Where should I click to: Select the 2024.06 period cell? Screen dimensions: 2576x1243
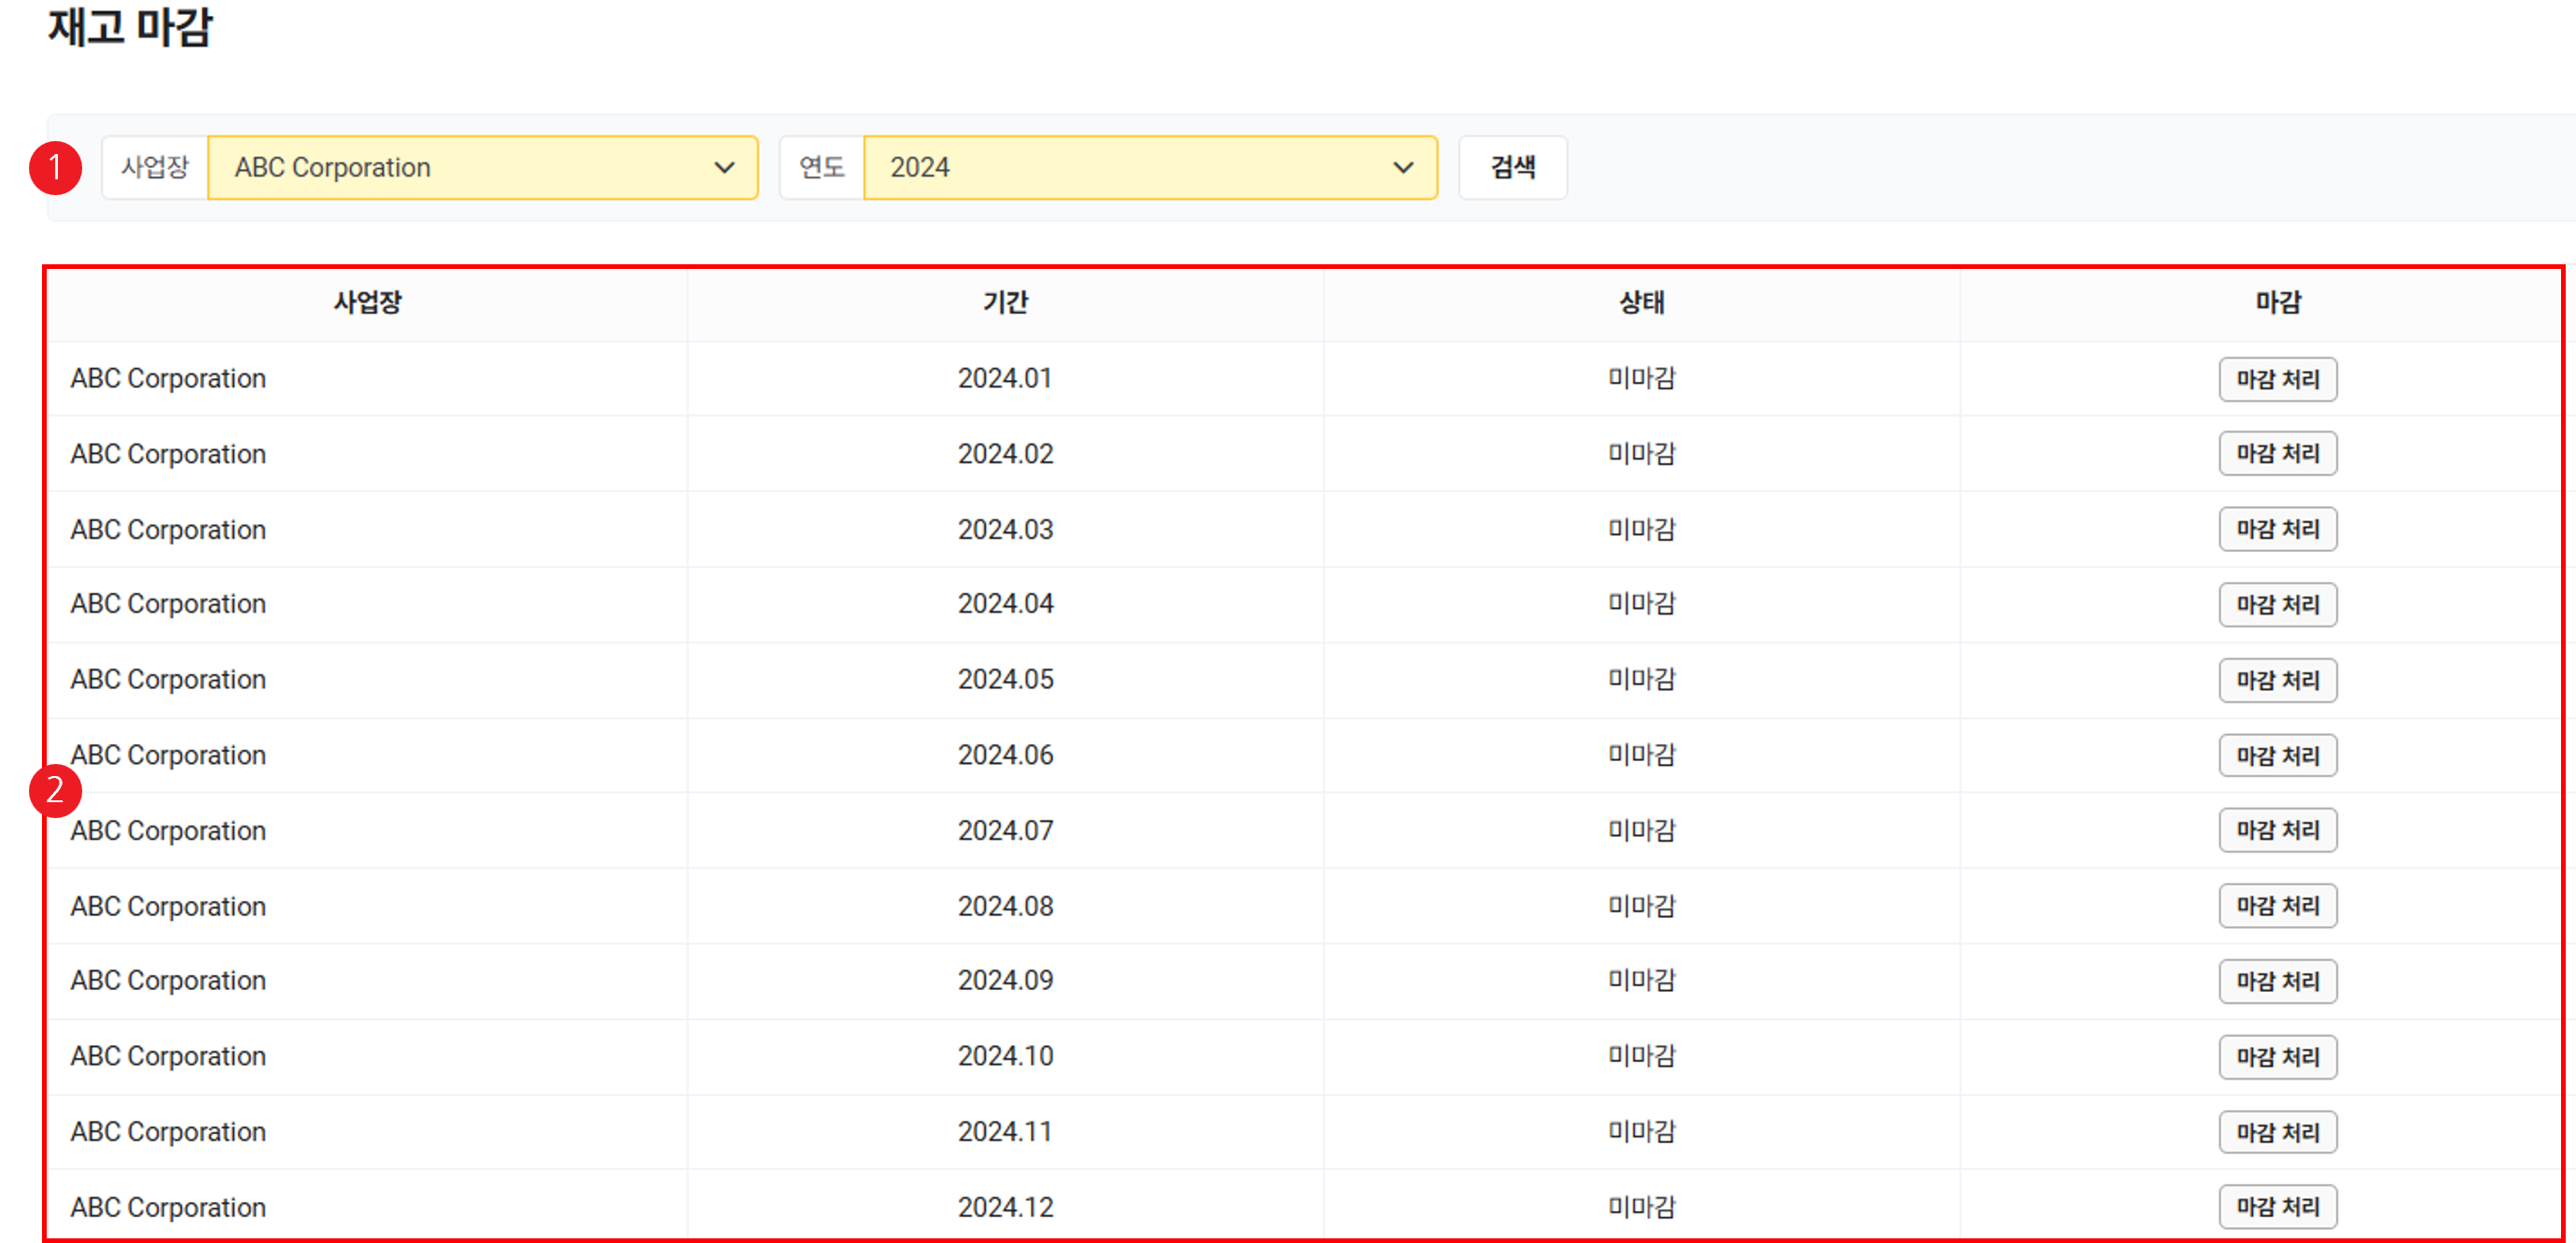click(x=1005, y=755)
